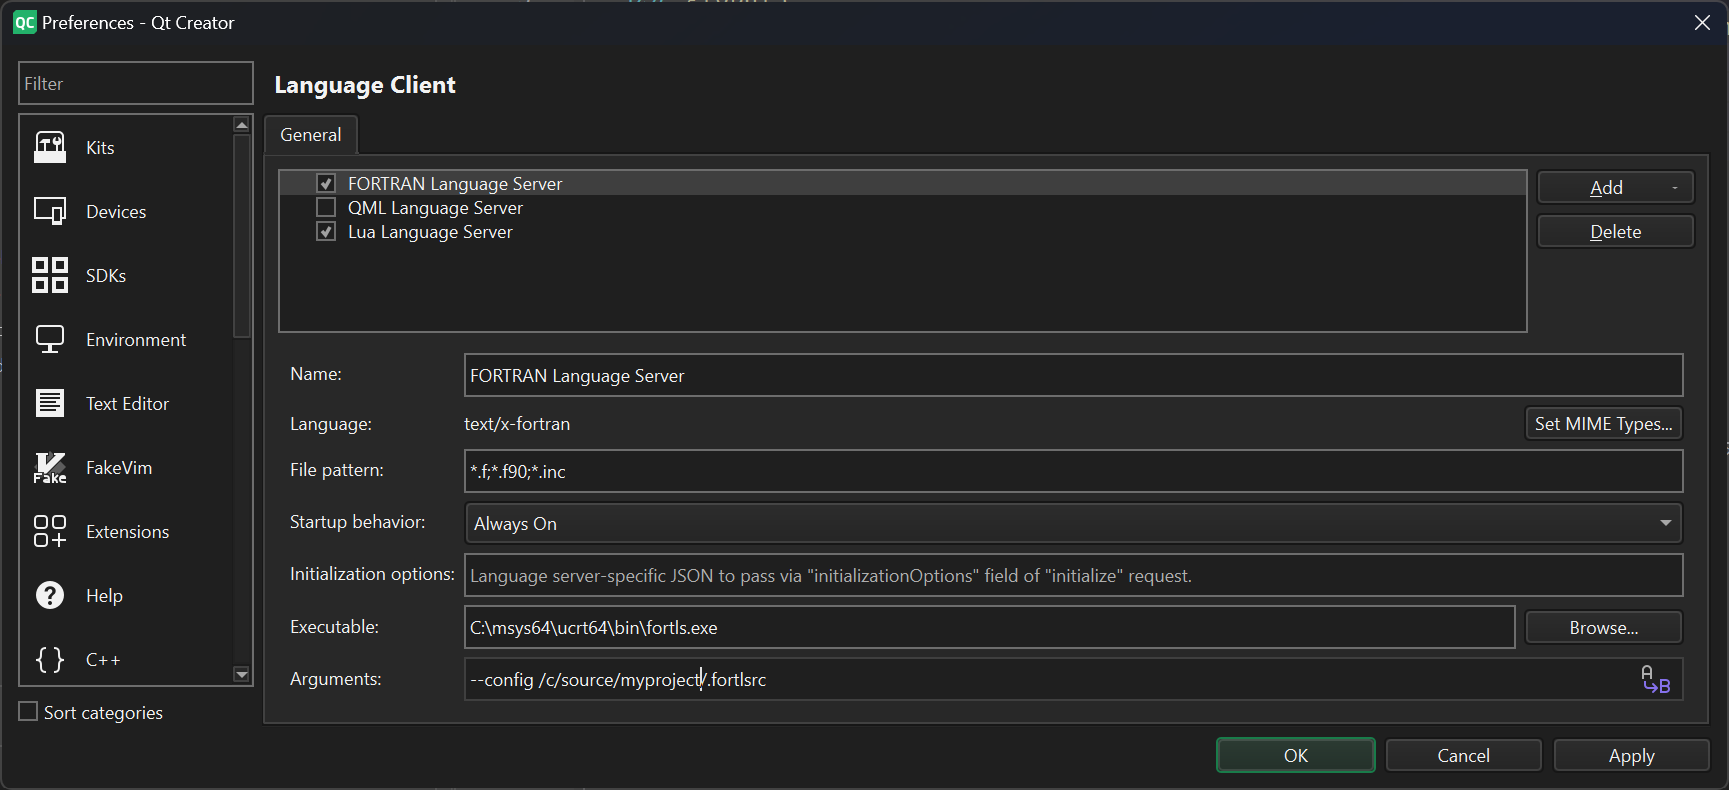Click the File pattern input field
This screenshot has height=790, width=1729.
coord(1074,471)
